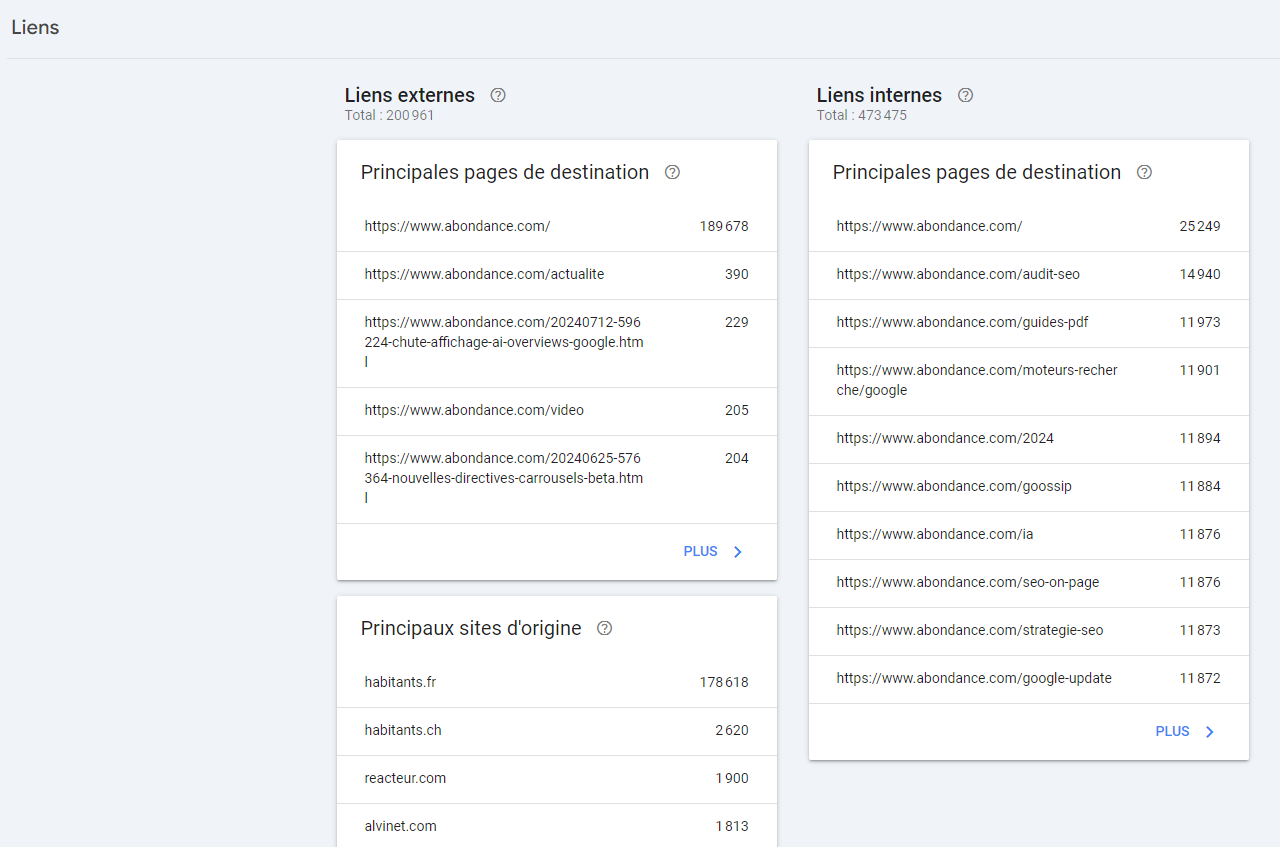This screenshot has height=847, width=1280.
Task: Select the abondance.com/audit-seo row
Action: (1029, 275)
